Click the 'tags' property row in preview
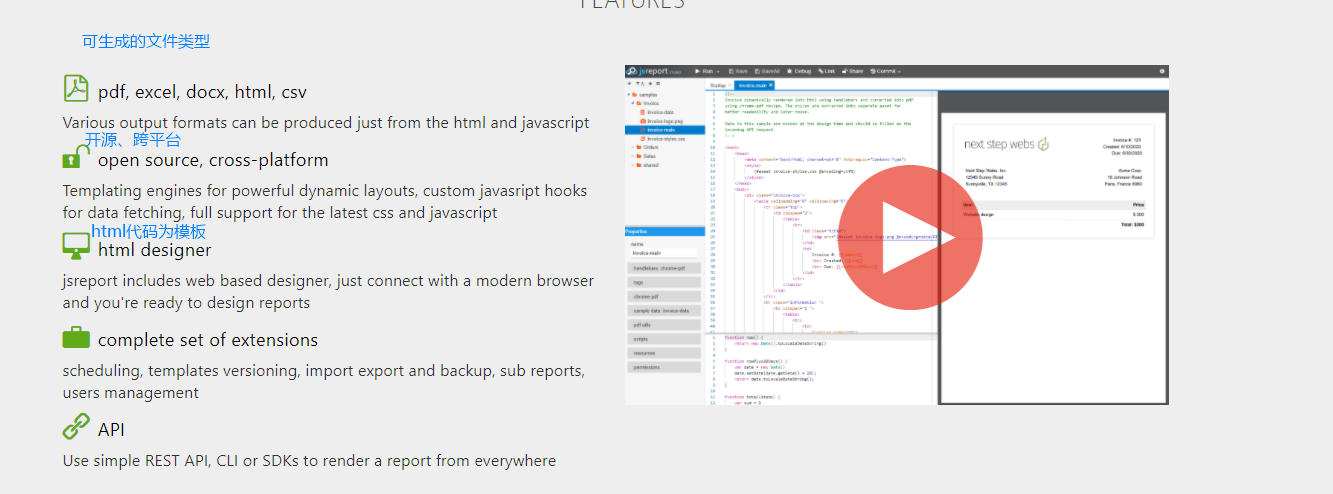Viewport: 1333px width, 494px height. [x=665, y=282]
